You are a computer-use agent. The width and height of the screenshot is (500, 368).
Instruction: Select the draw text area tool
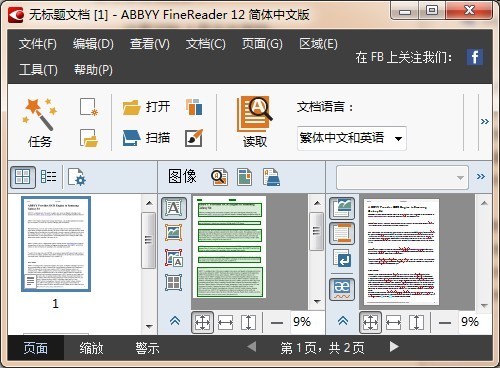click(174, 208)
